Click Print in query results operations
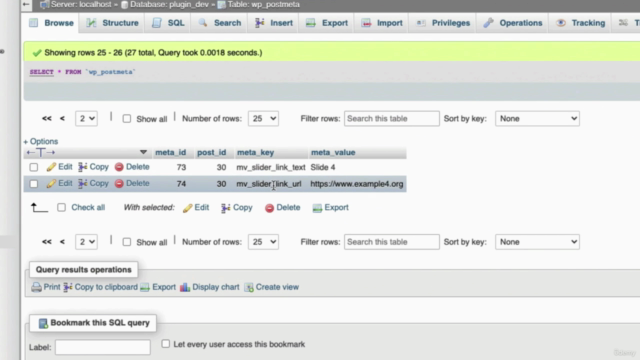 [46, 287]
